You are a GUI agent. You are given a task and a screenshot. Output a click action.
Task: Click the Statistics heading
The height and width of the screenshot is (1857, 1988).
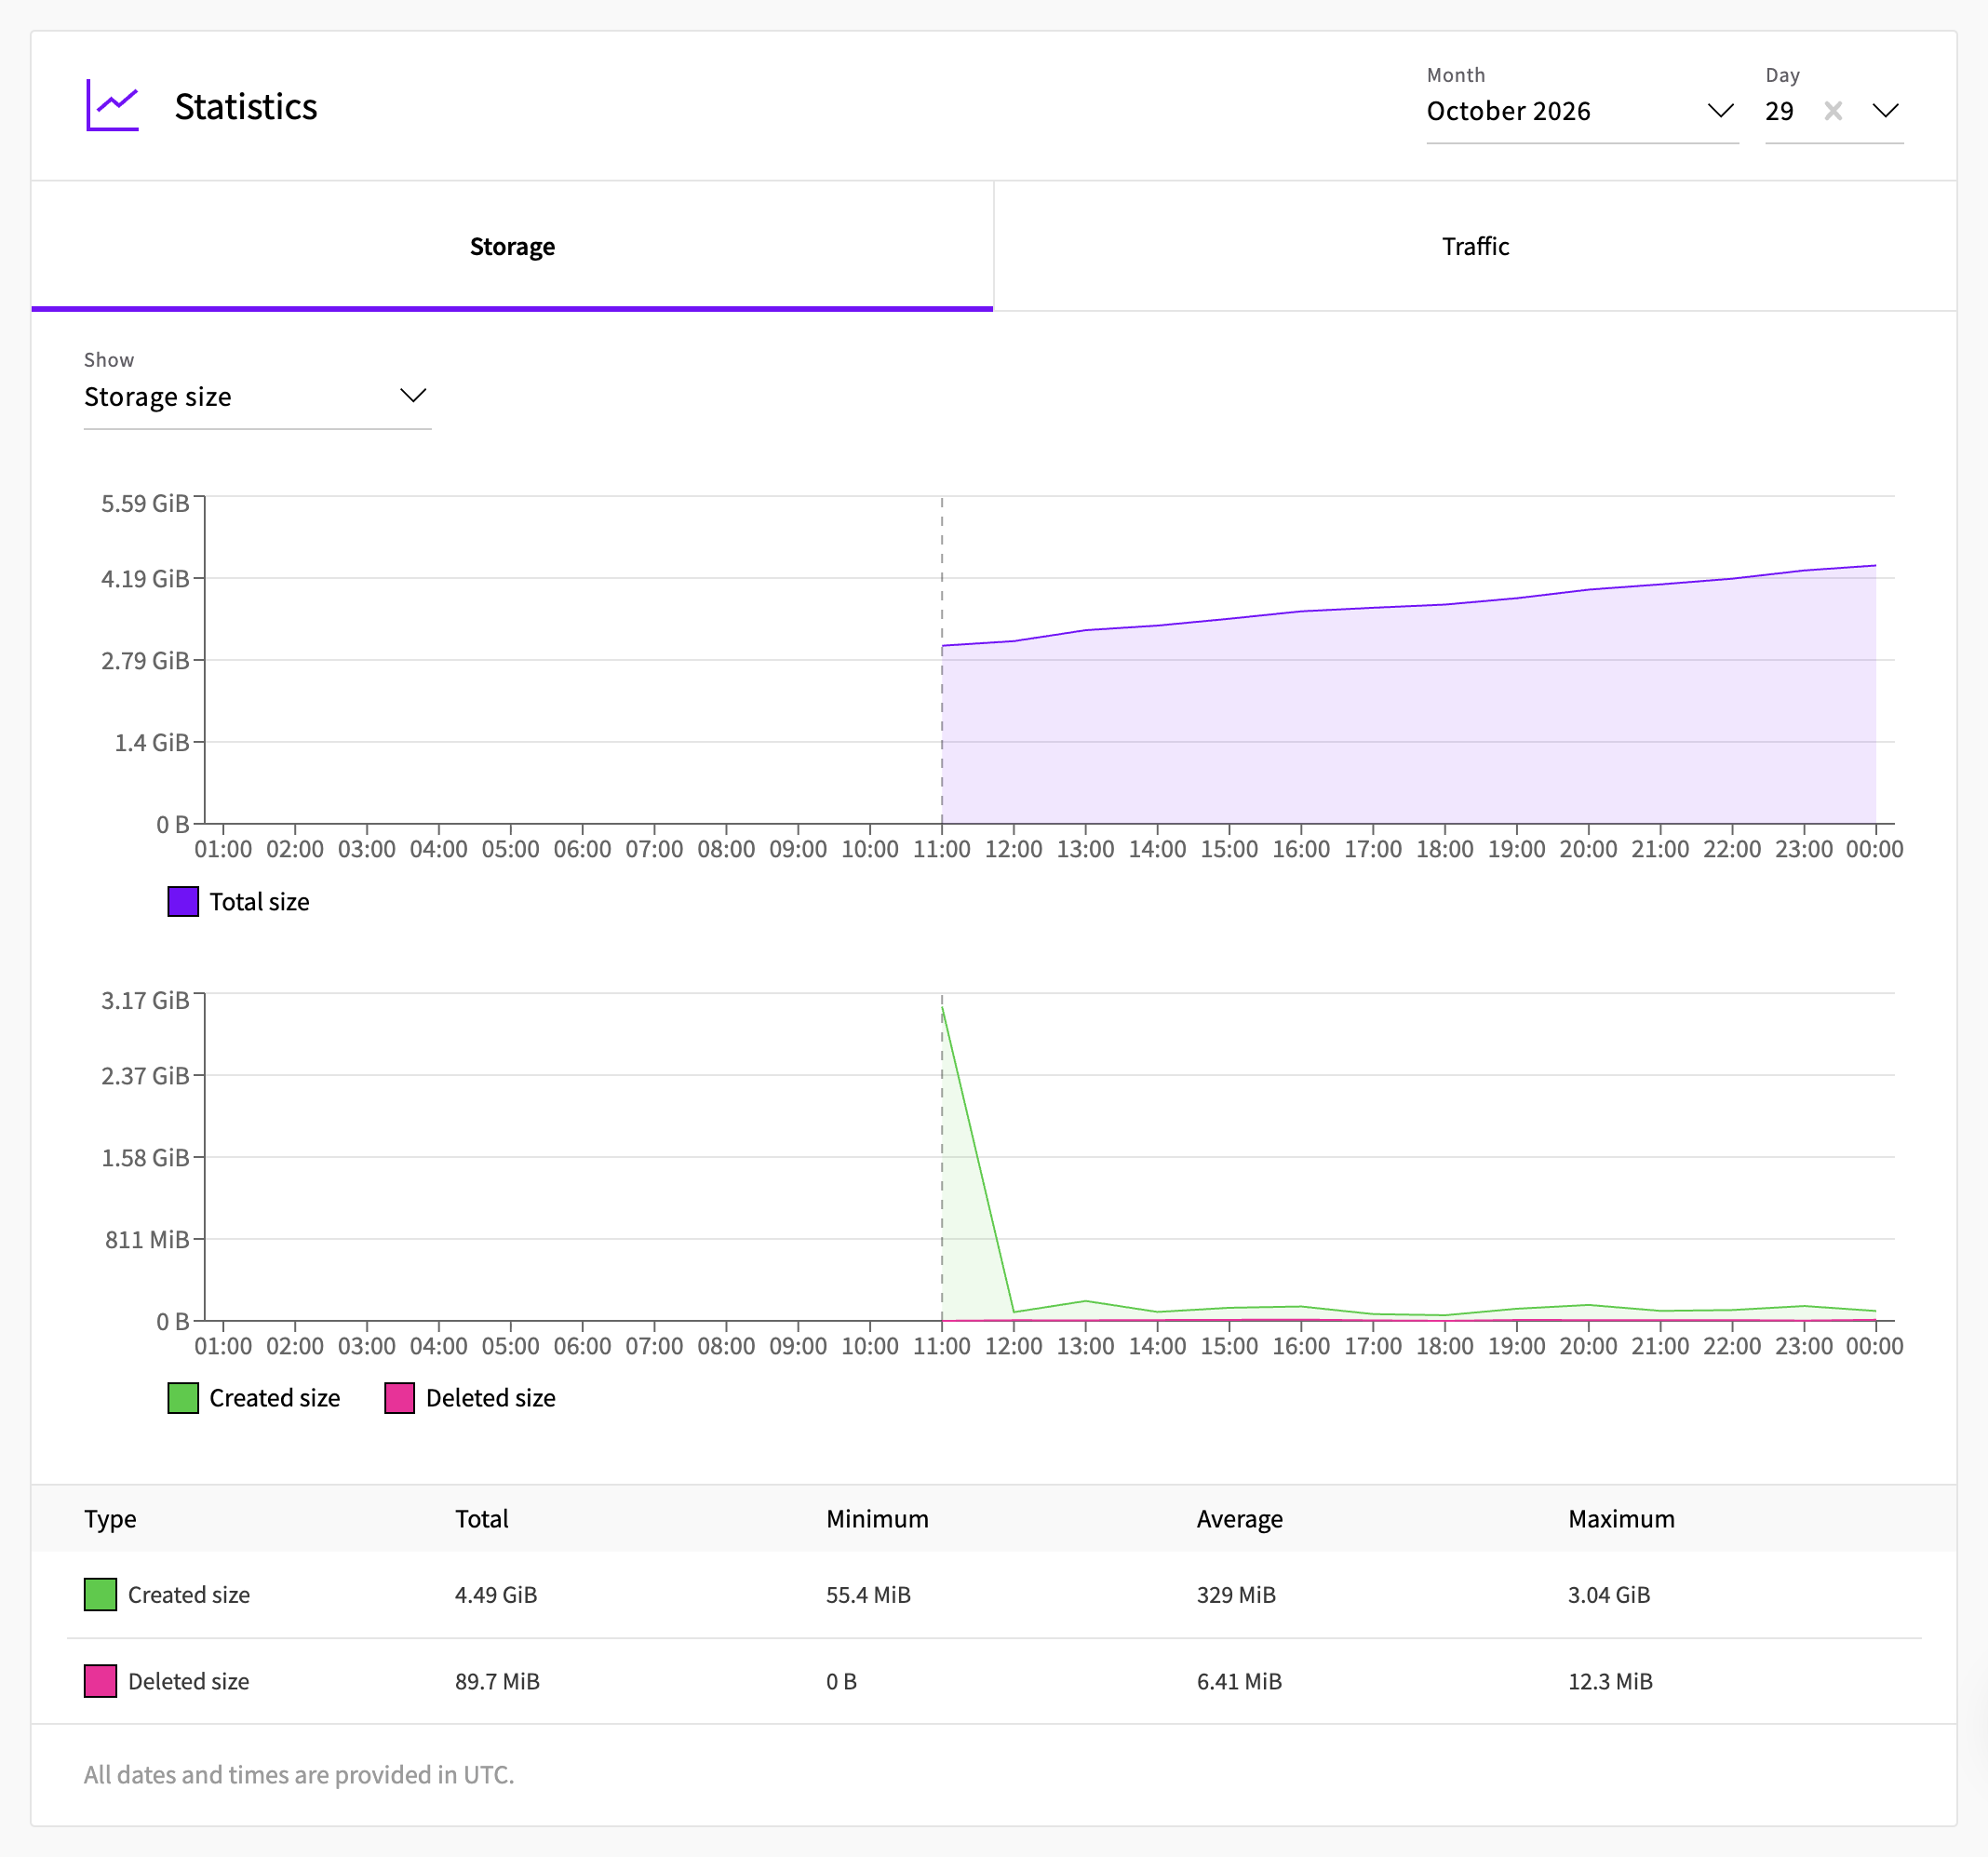point(246,106)
